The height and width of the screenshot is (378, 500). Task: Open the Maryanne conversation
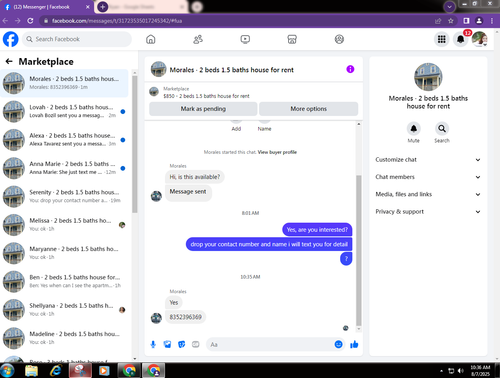click(64, 253)
